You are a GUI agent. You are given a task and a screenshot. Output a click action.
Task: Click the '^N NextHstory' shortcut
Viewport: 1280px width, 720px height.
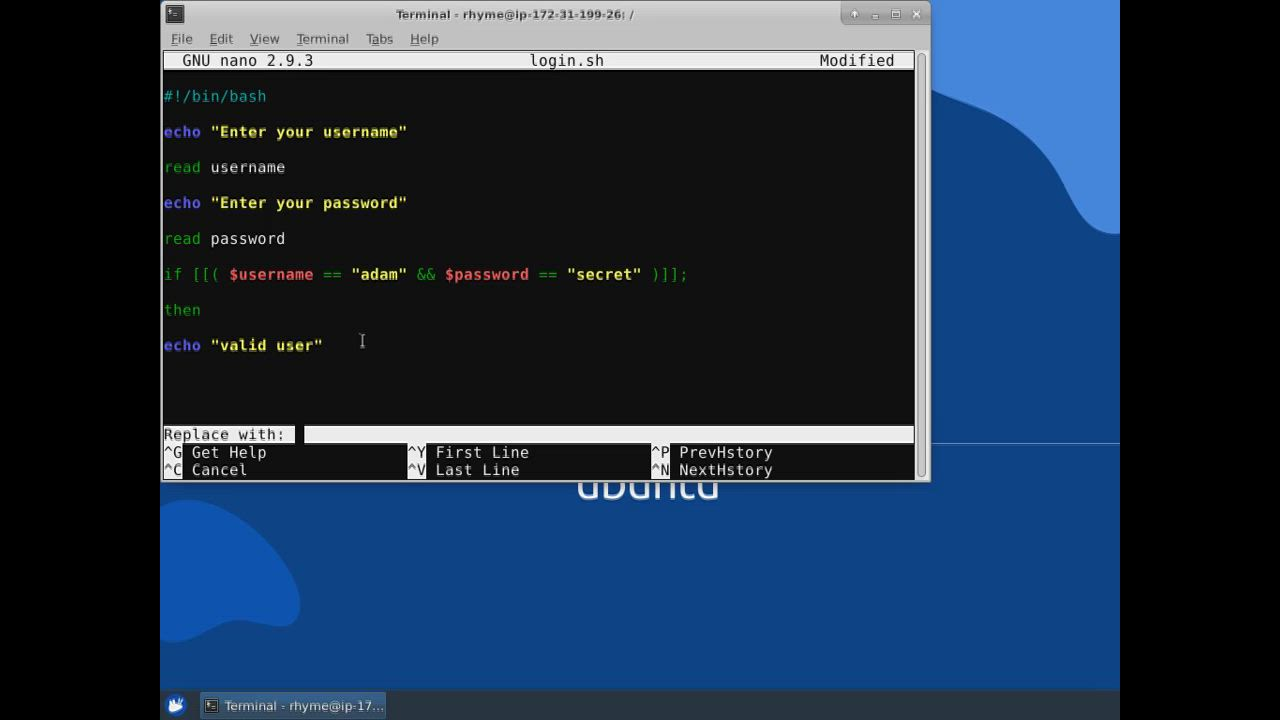[712, 470]
